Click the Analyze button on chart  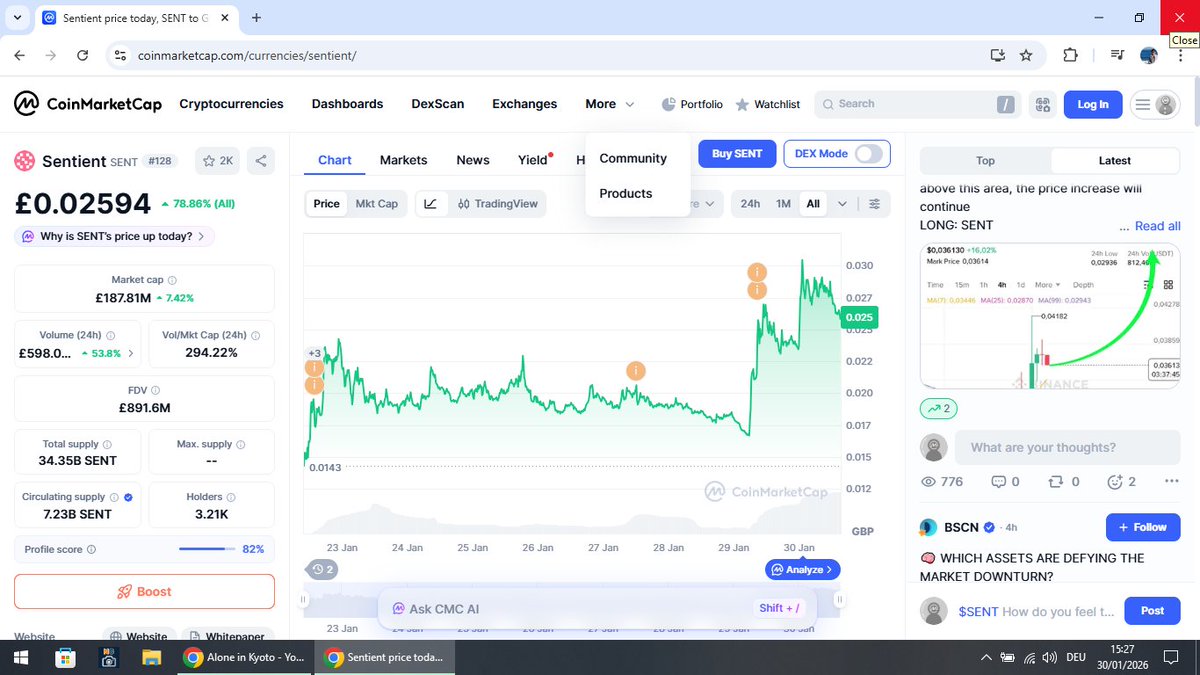pyautogui.click(x=804, y=569)
